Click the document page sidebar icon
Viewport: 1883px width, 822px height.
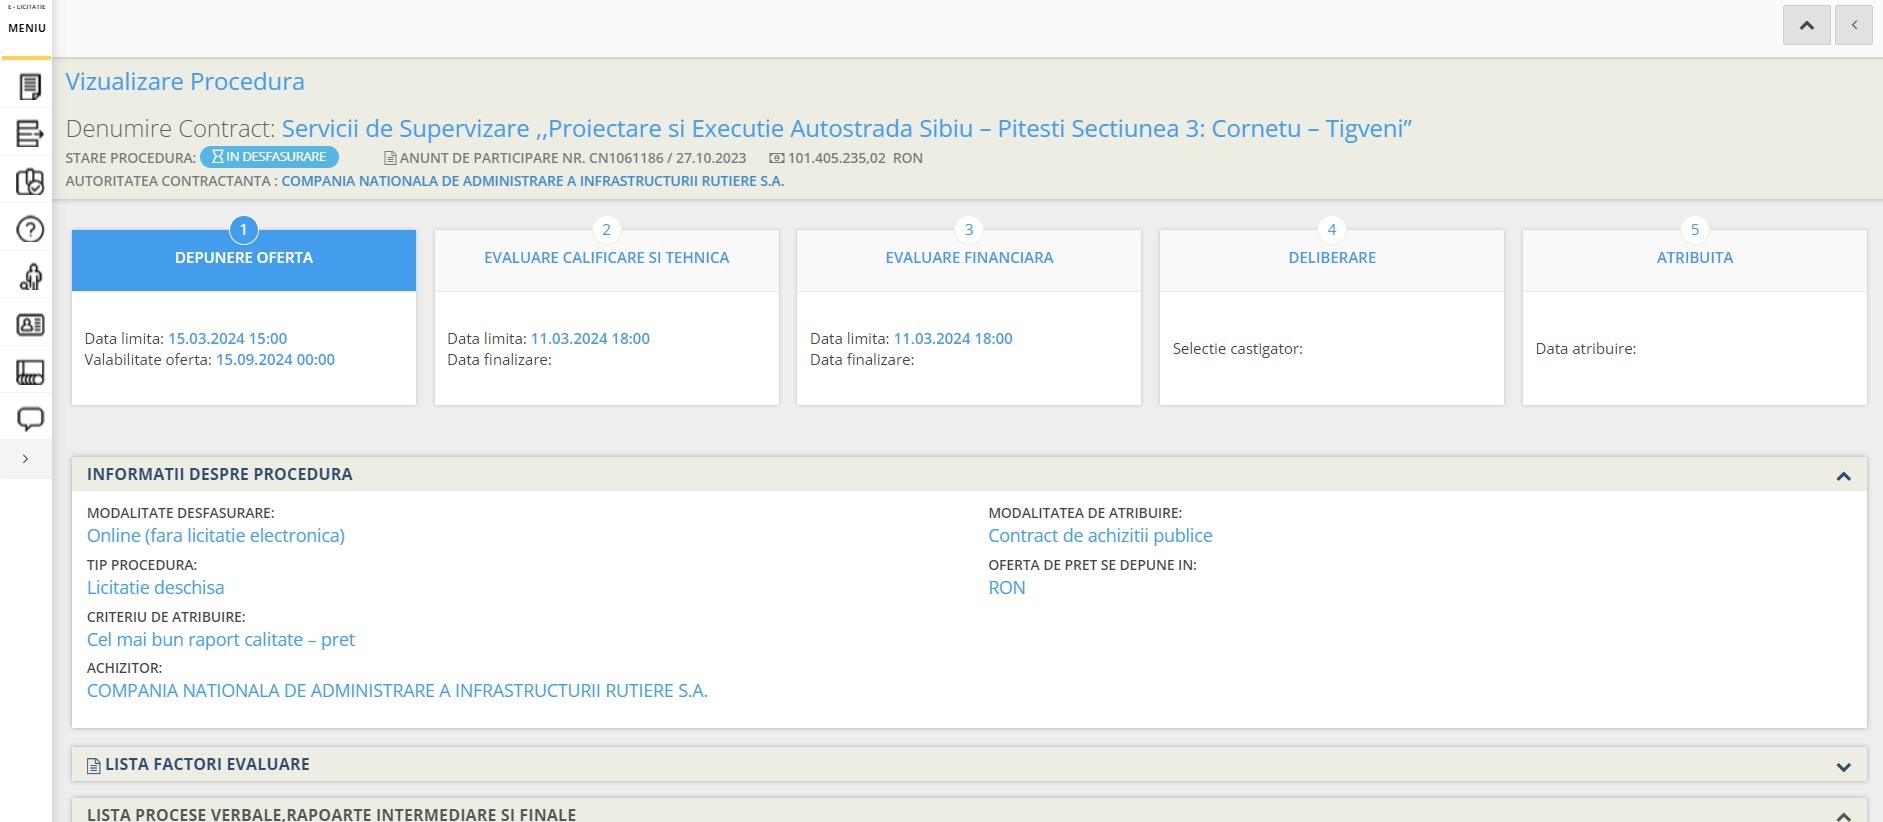click(x=30, y=87)
